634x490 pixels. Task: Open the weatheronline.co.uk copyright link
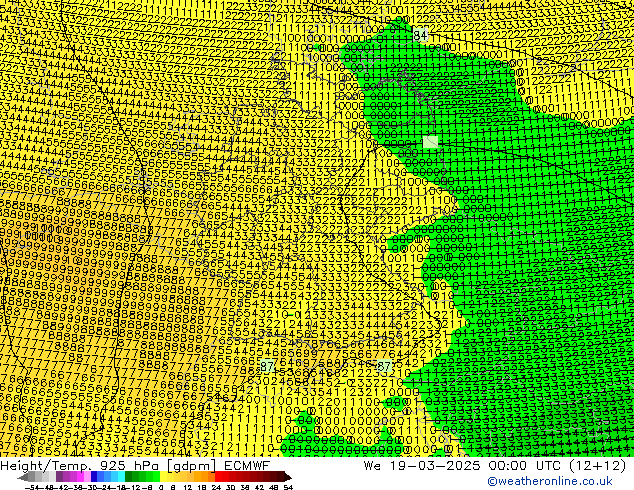550,481
